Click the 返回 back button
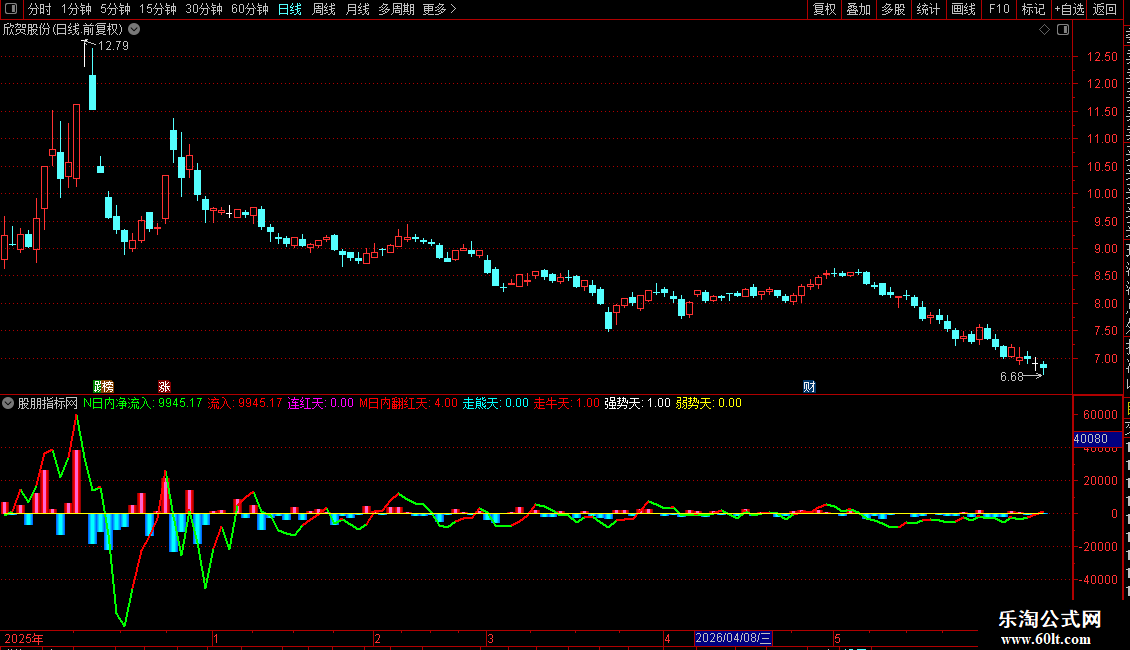Image resolution: width=1130 pixels, height=650 pixels. [x=1104, y=9]
